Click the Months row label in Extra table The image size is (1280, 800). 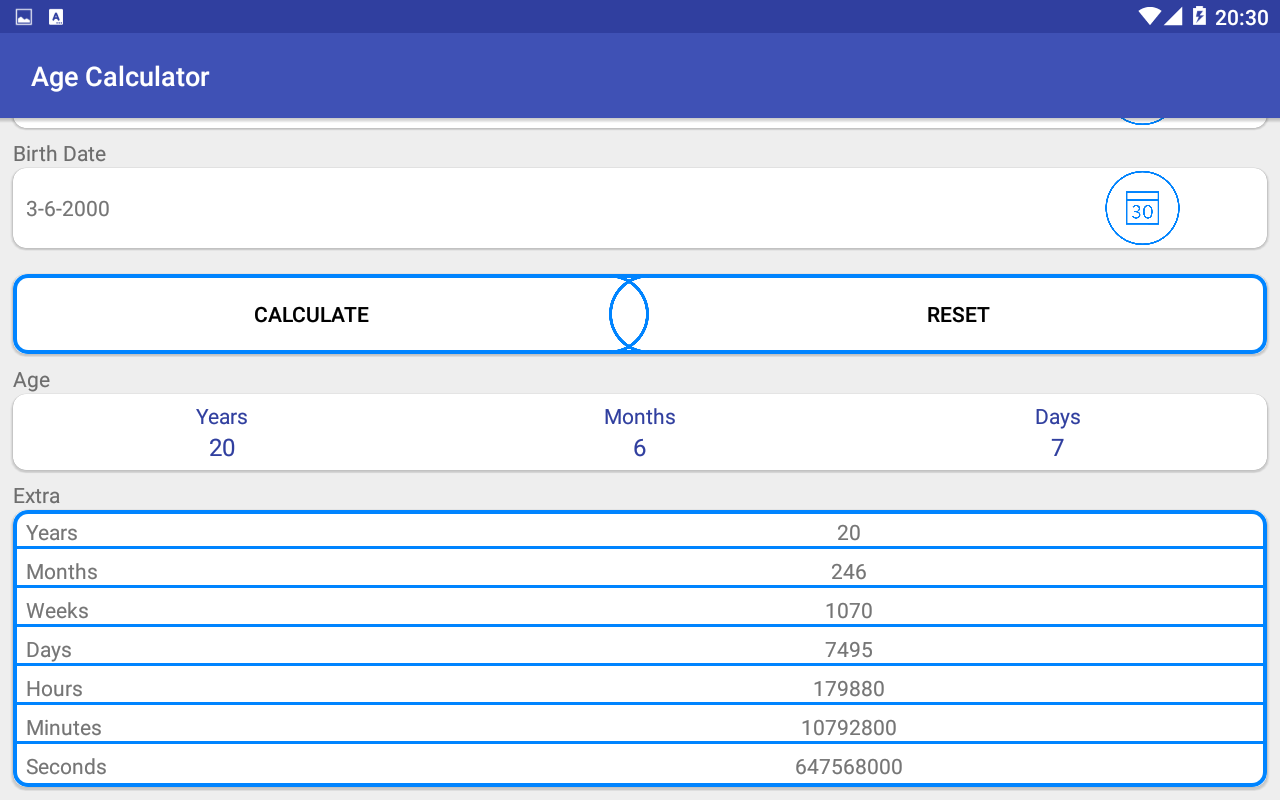(x=62, y=572)
